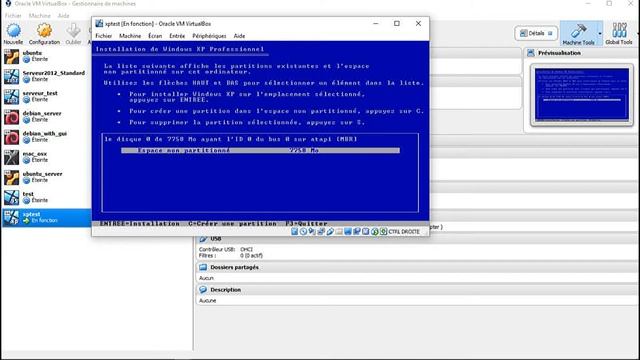Click the xptest title bar VM icon
The height and width of the screenshot is (360, 640).
(99, 24)
